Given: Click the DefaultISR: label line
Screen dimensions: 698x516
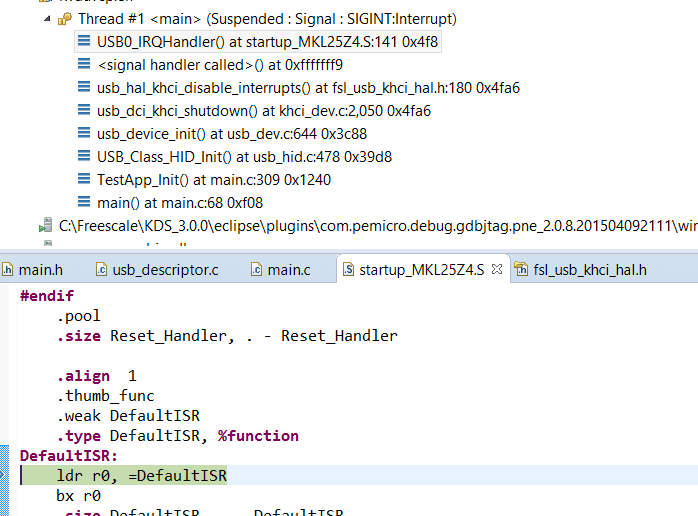Looking at the screenshot, I should (x=69, y=456).
